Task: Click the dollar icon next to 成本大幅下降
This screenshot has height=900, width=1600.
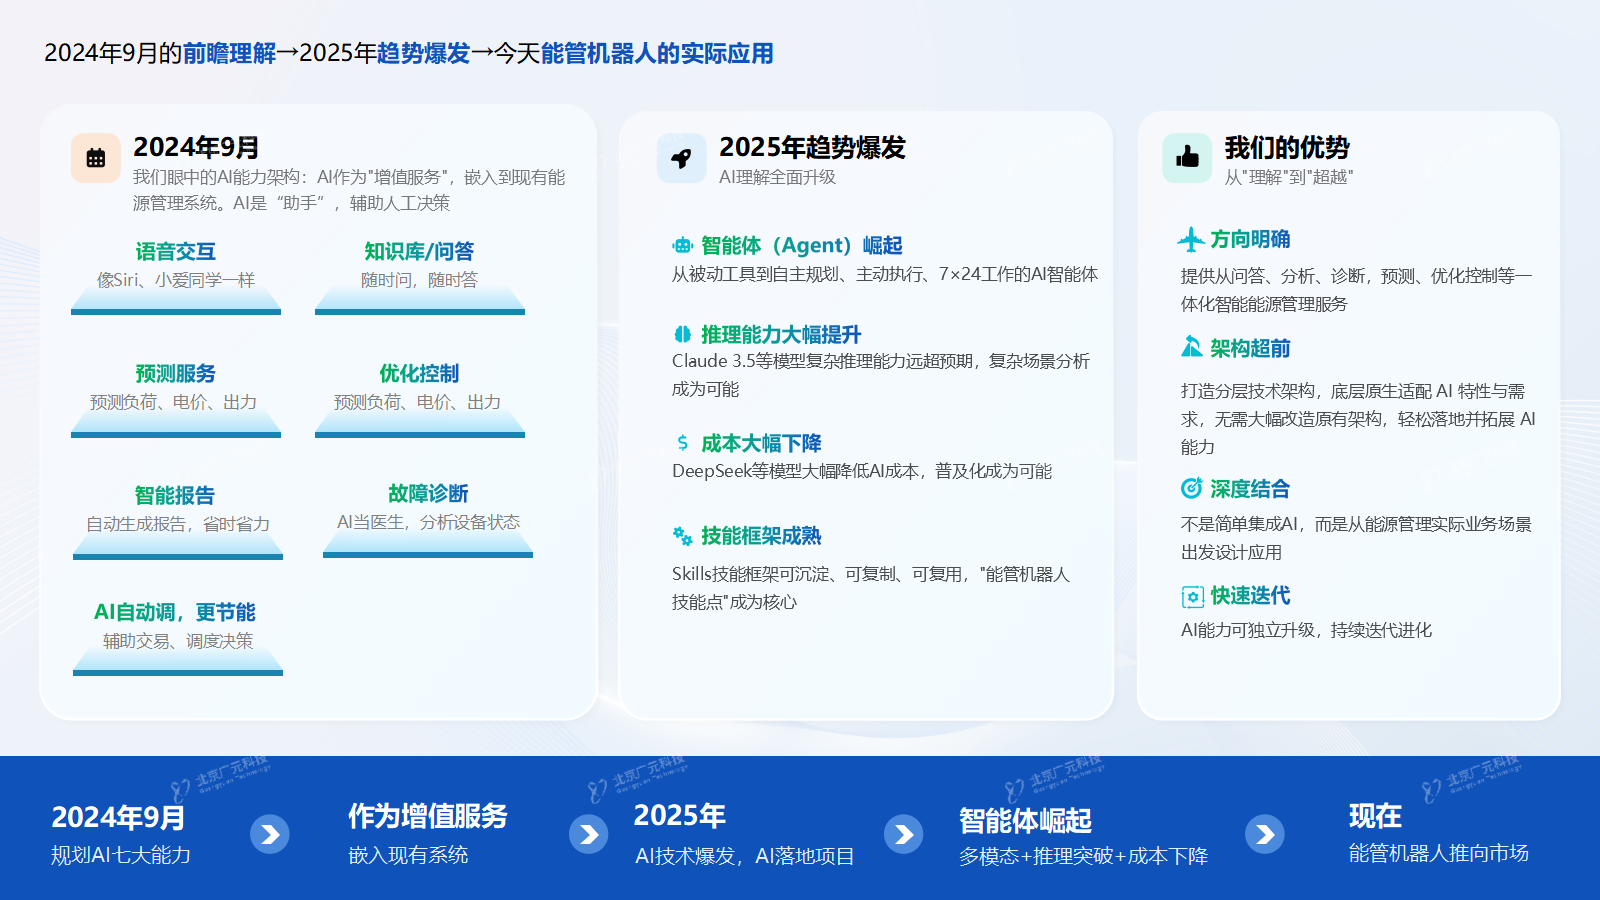Action: (681, 443)
